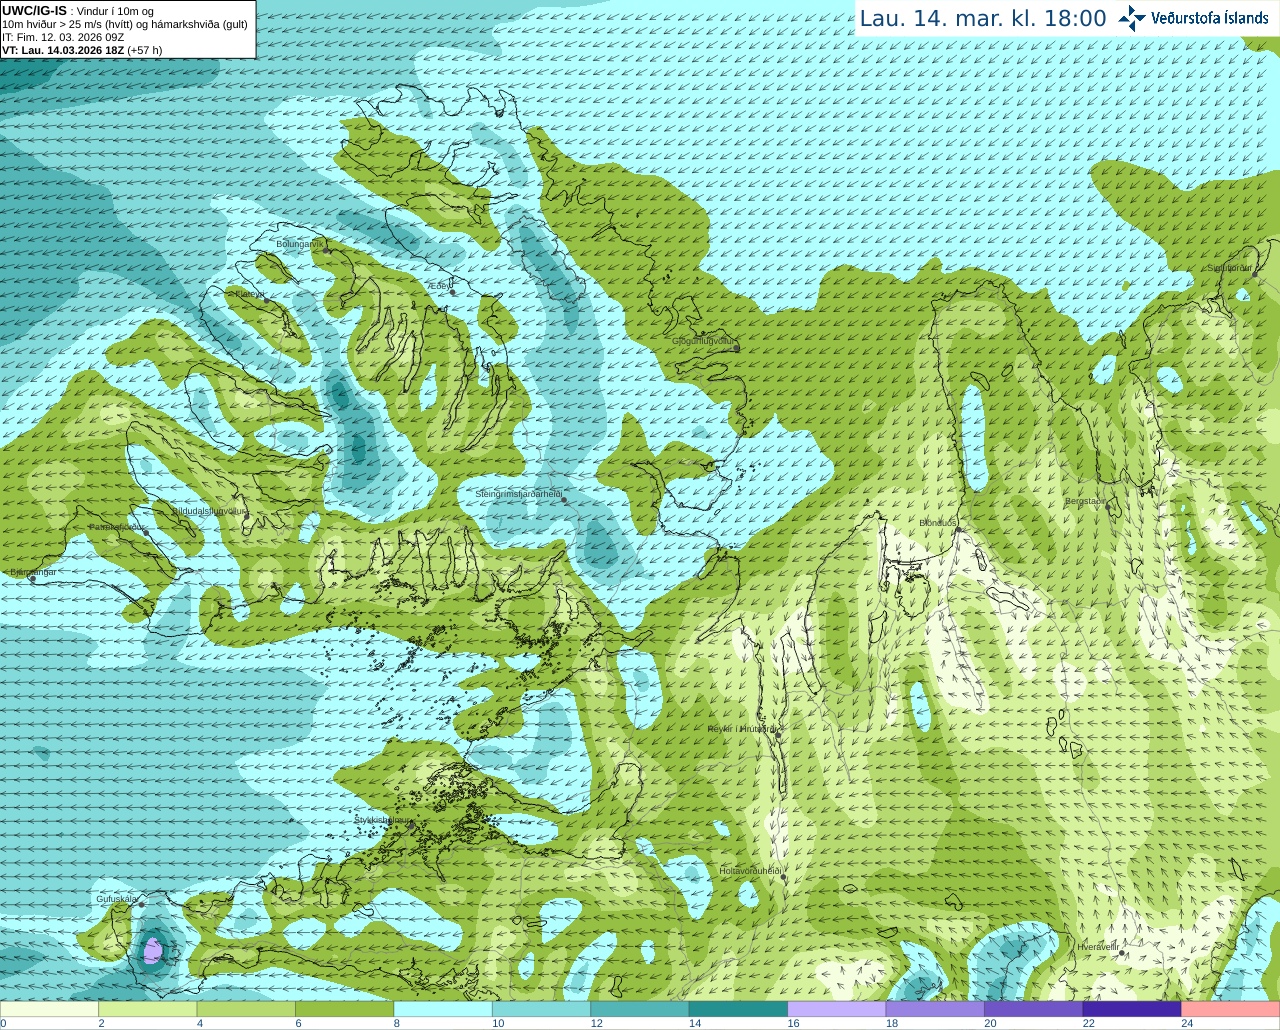The width and height of the screenshot is (1280, 1030).
Task: Click the Patreksfjörður station label
Action: [117, 527]
